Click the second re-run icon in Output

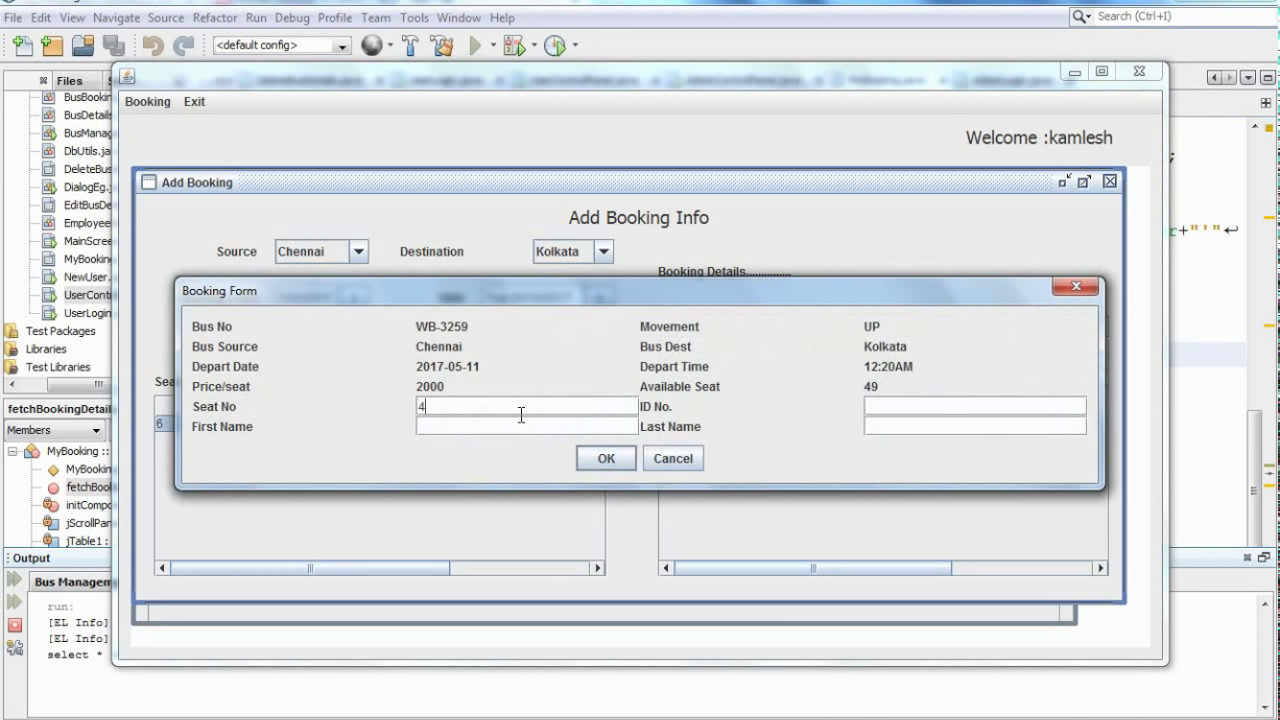tap(14, 602)
